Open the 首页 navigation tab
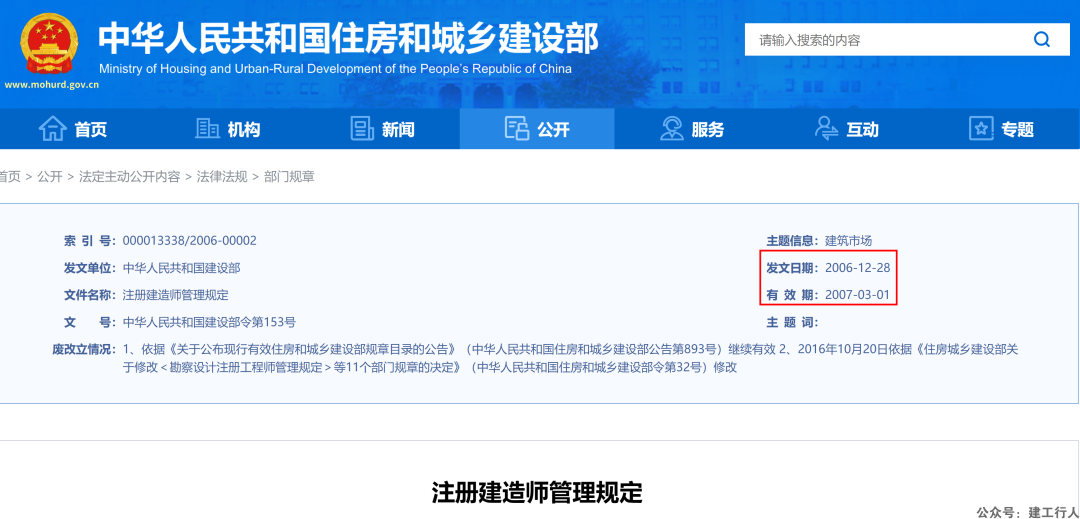The height and width of the screenshot is (519, 1080). coord(74,129)
